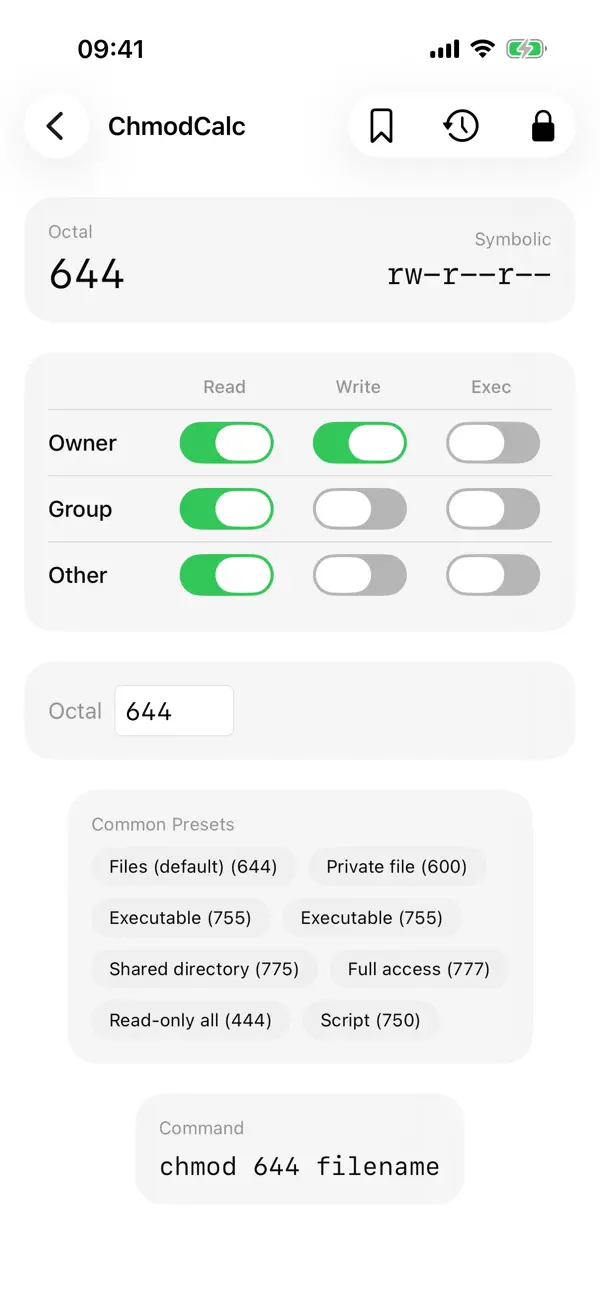Tap the back arrow to leave ChmodCalc
Screen dimensions: 600x1304
[x=55, y=126]
